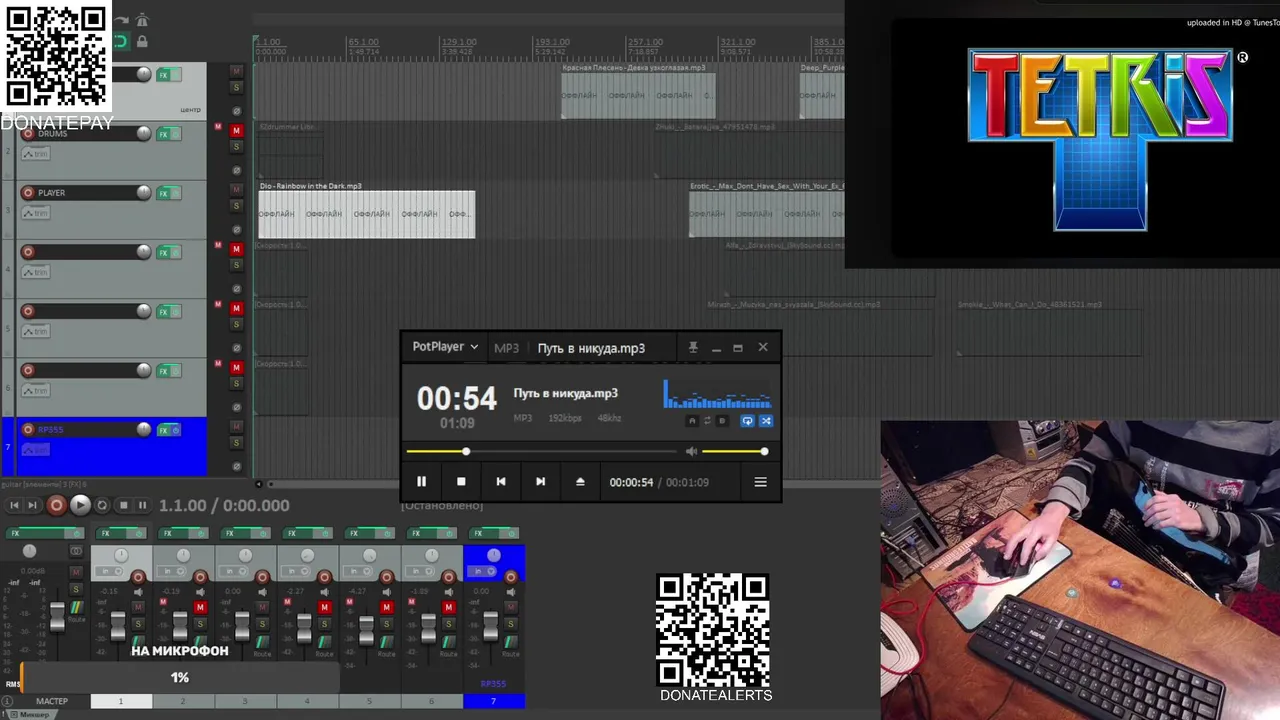Solo the DRUMS track

[237, 147]
